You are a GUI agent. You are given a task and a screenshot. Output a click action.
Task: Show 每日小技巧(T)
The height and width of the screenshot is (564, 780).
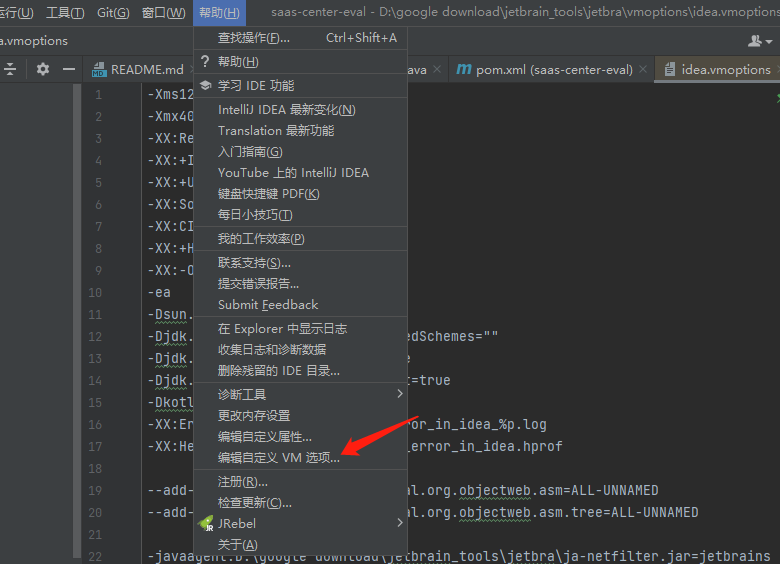(300, 215)
